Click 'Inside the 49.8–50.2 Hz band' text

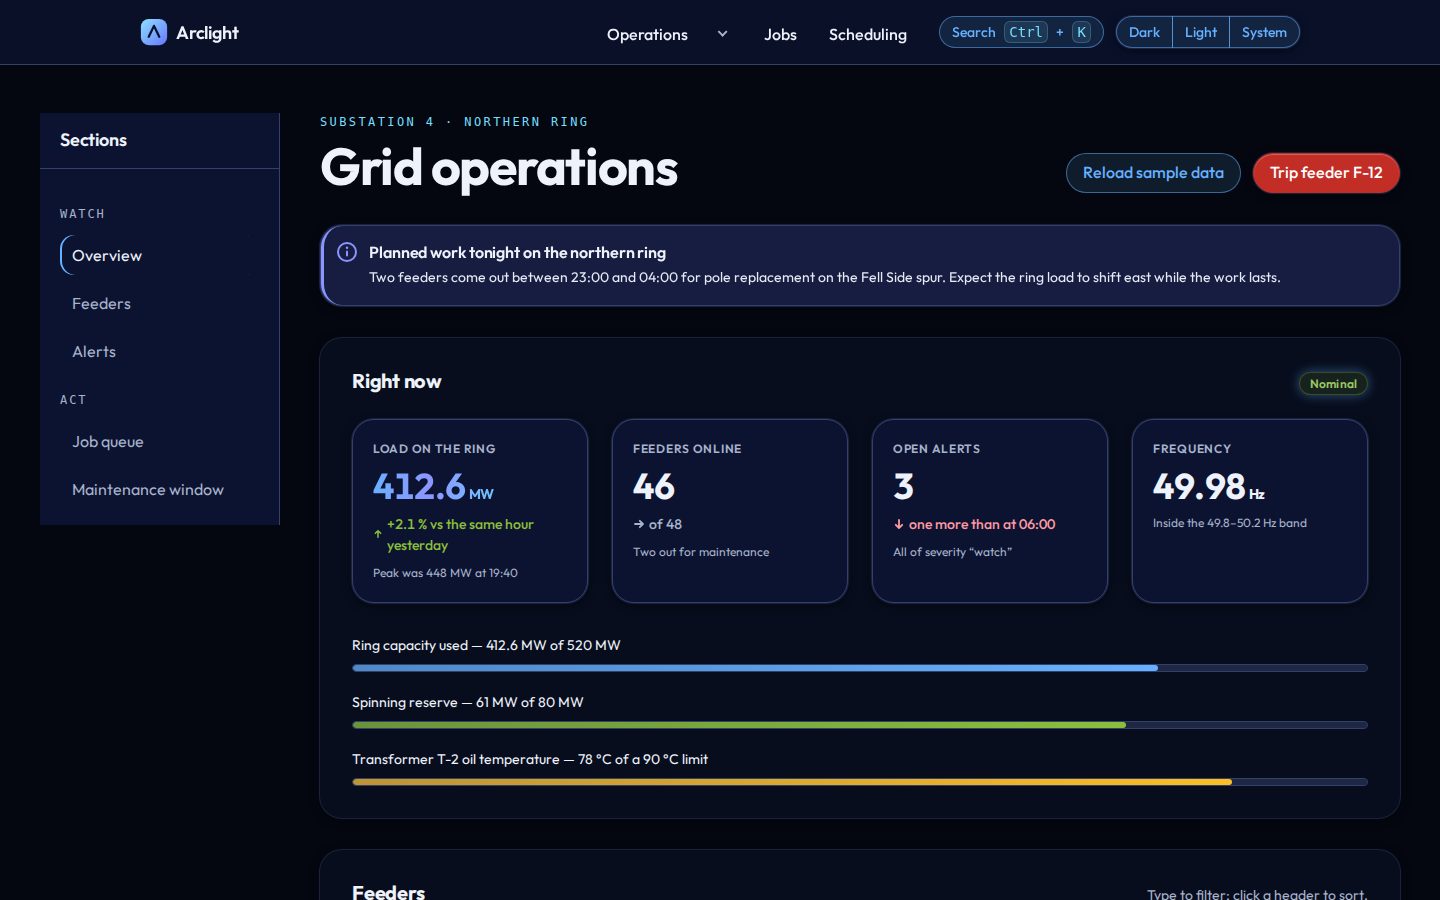point(1230,523)
